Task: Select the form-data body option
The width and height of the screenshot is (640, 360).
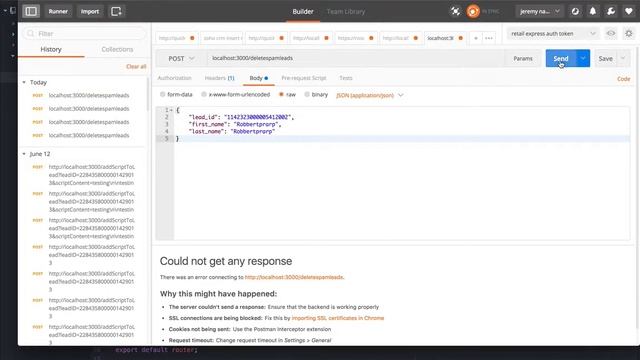Action: pyautogui.click(x=162, y=94)
